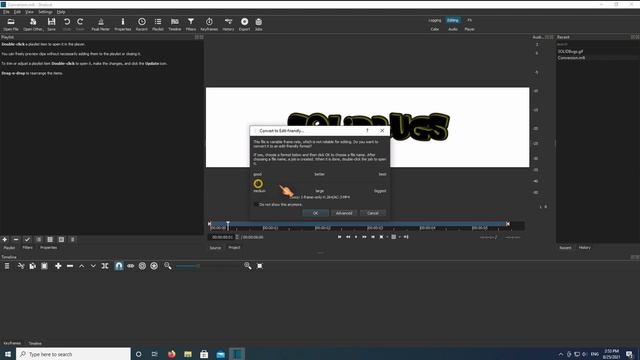Click the timeline Lift up-arrow icon

(x=82, y=266)
